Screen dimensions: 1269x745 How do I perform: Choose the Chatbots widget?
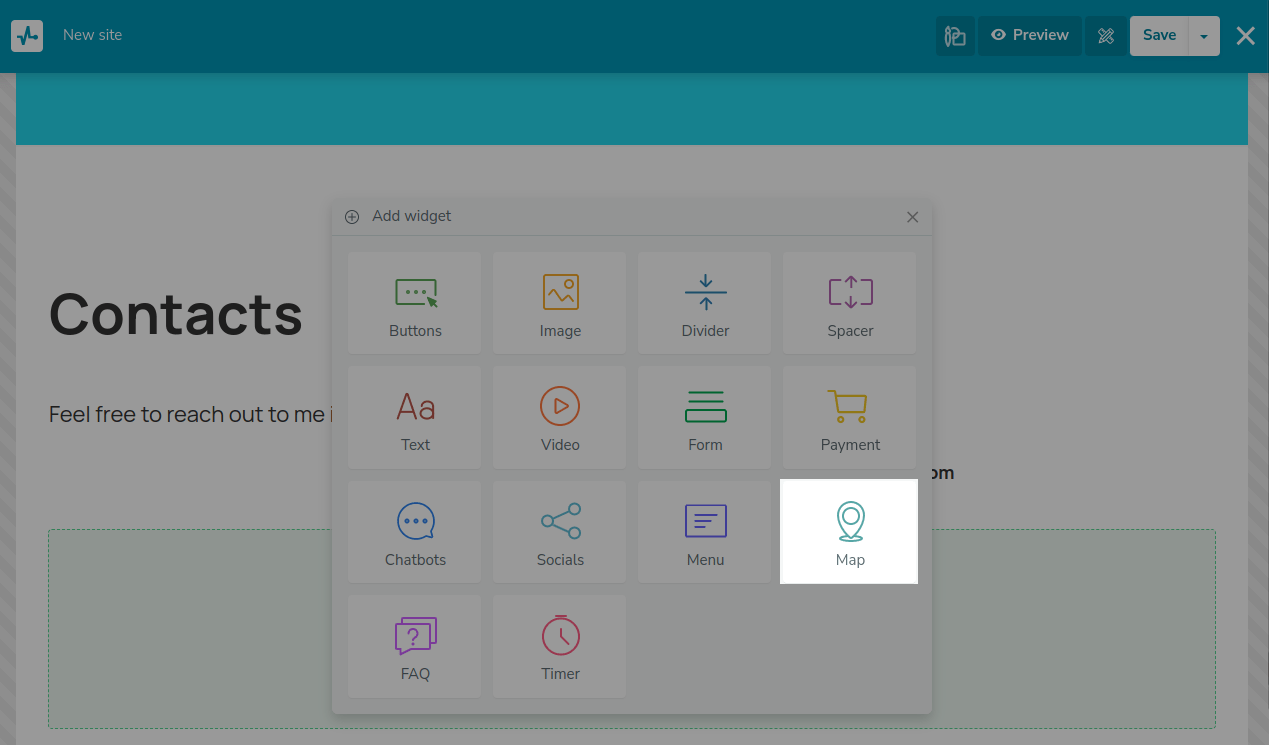click(415, 532)
